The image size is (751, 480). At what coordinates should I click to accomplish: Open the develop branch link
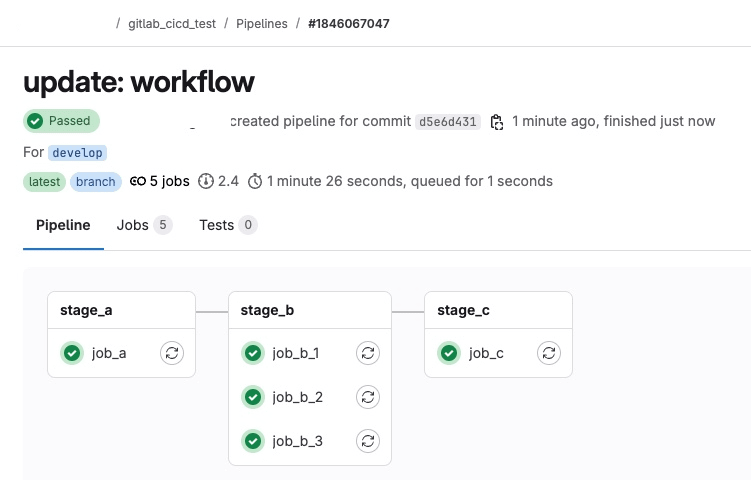pyautogui.click(x=78, y=153)
